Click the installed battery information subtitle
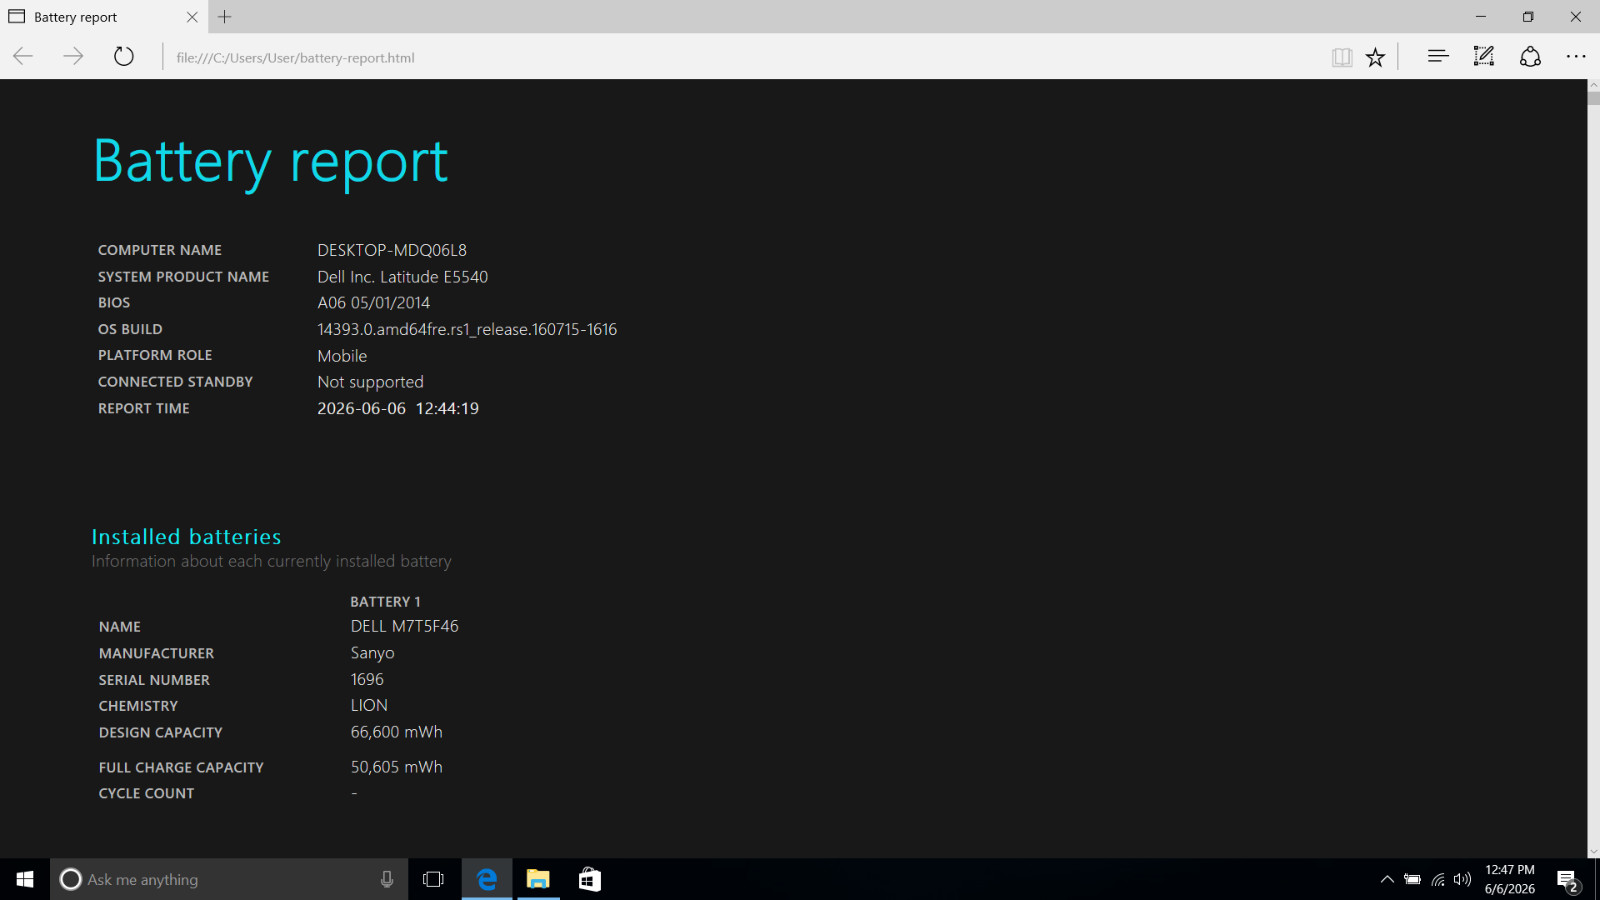Screen dimensions: 1600x900 [x=271, y=562]
